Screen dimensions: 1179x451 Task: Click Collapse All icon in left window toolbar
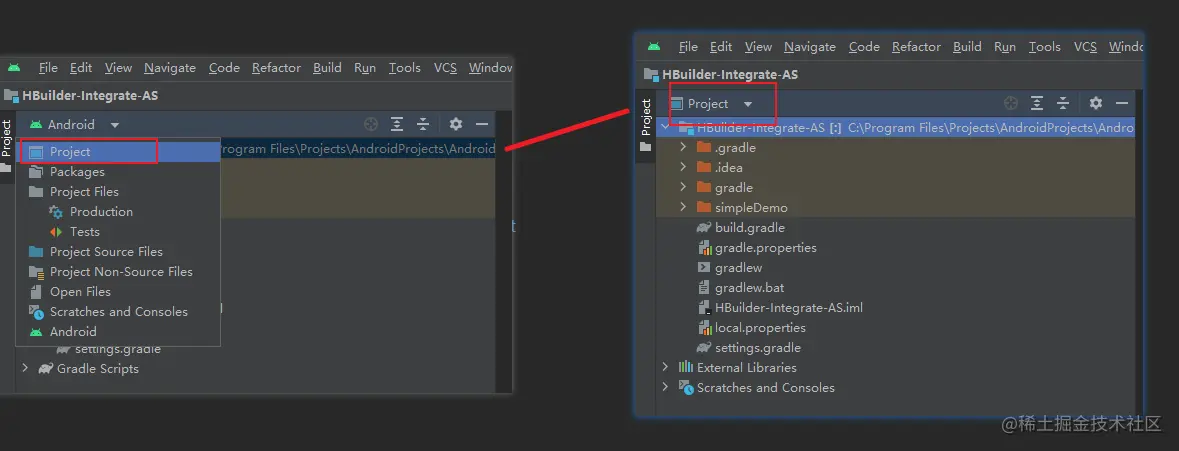pyautogui.click(x=423, y=124)
